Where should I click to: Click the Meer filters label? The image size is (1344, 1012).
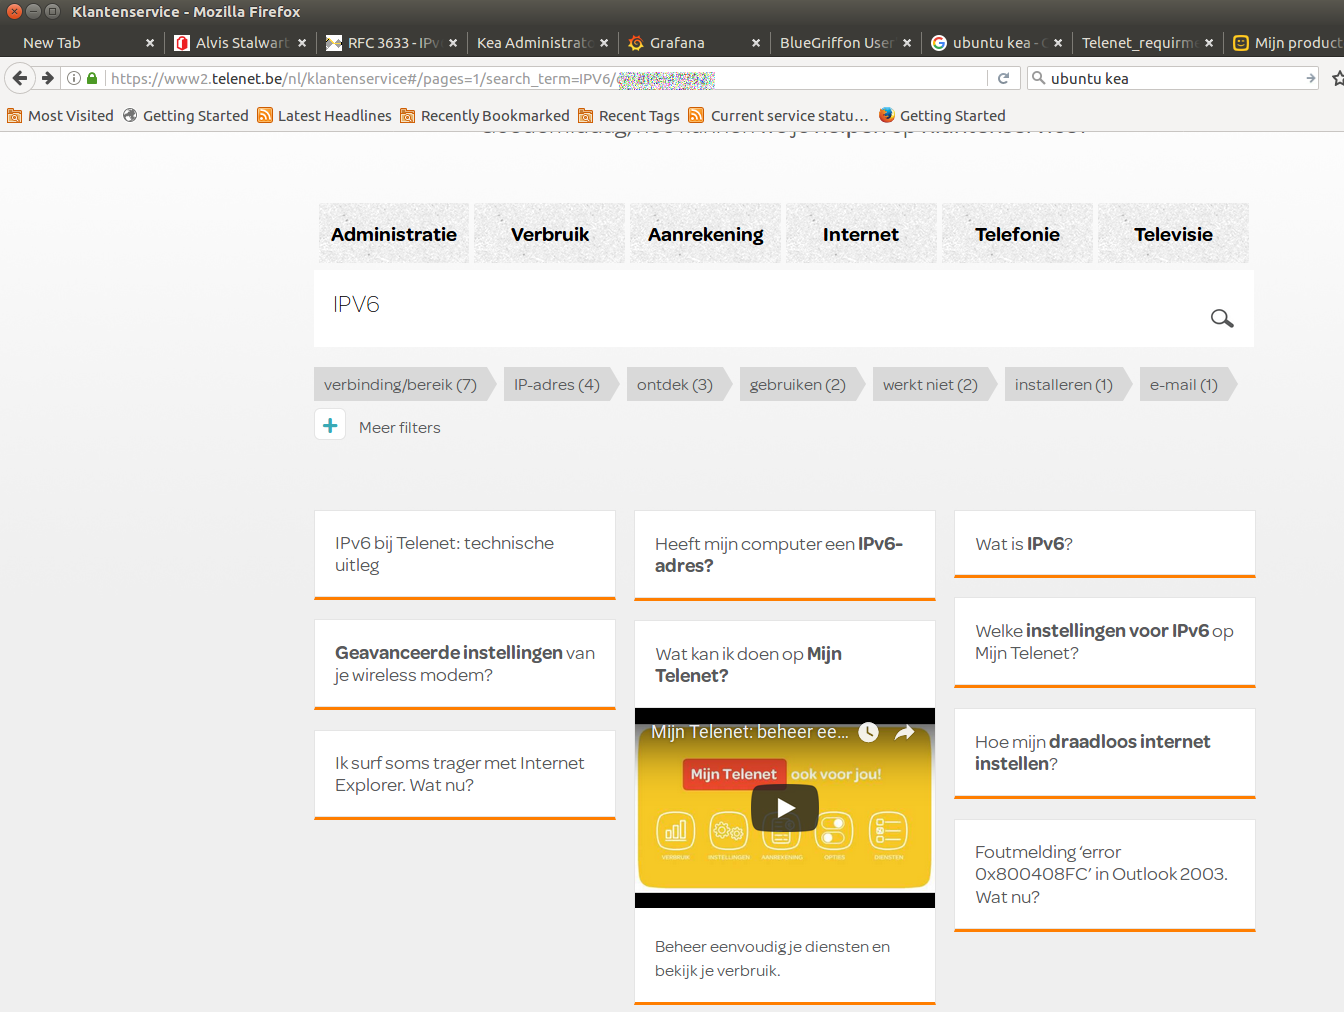pos(400,427)
